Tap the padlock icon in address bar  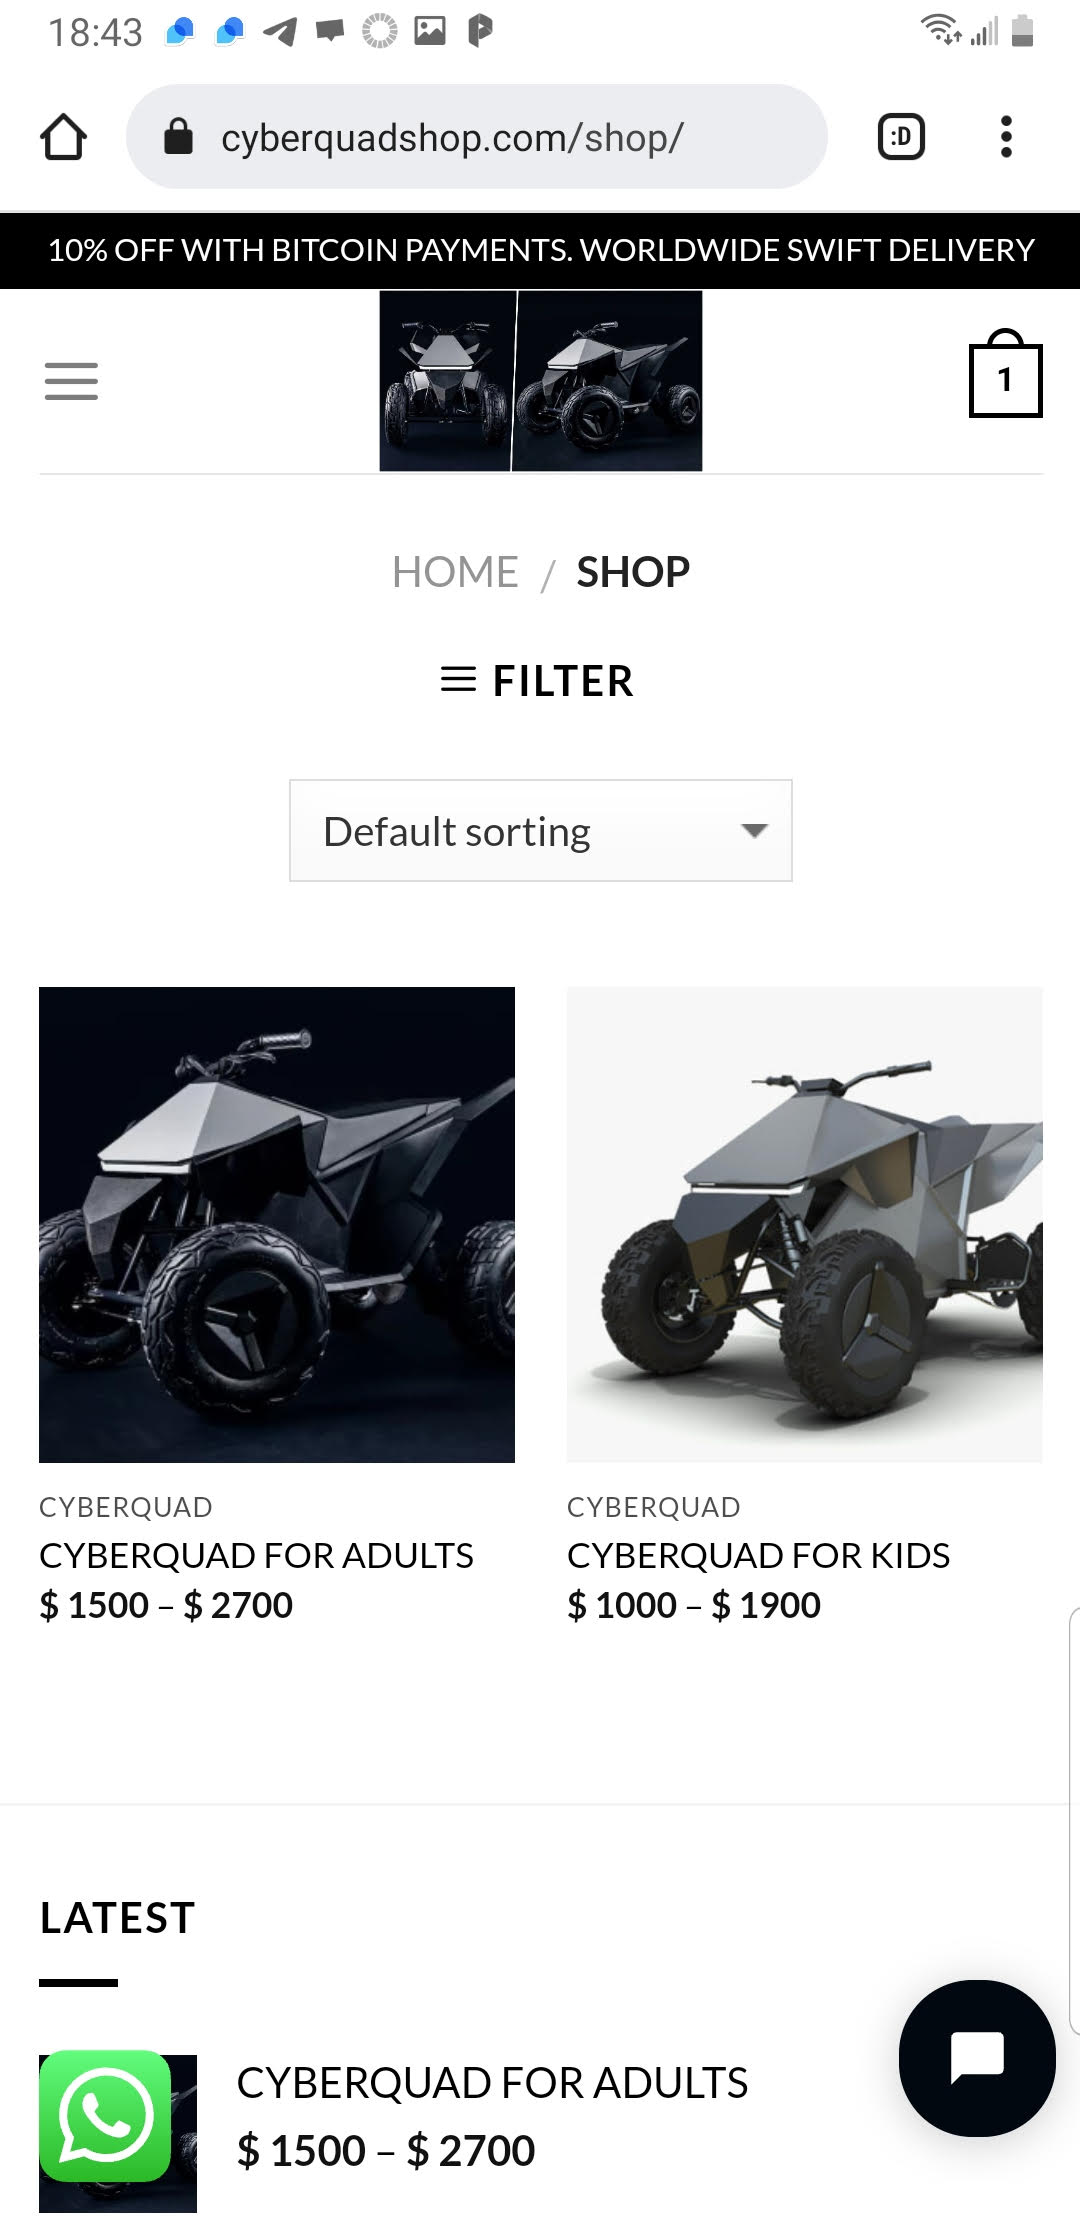pyautogui.click(x=178, y=137)
